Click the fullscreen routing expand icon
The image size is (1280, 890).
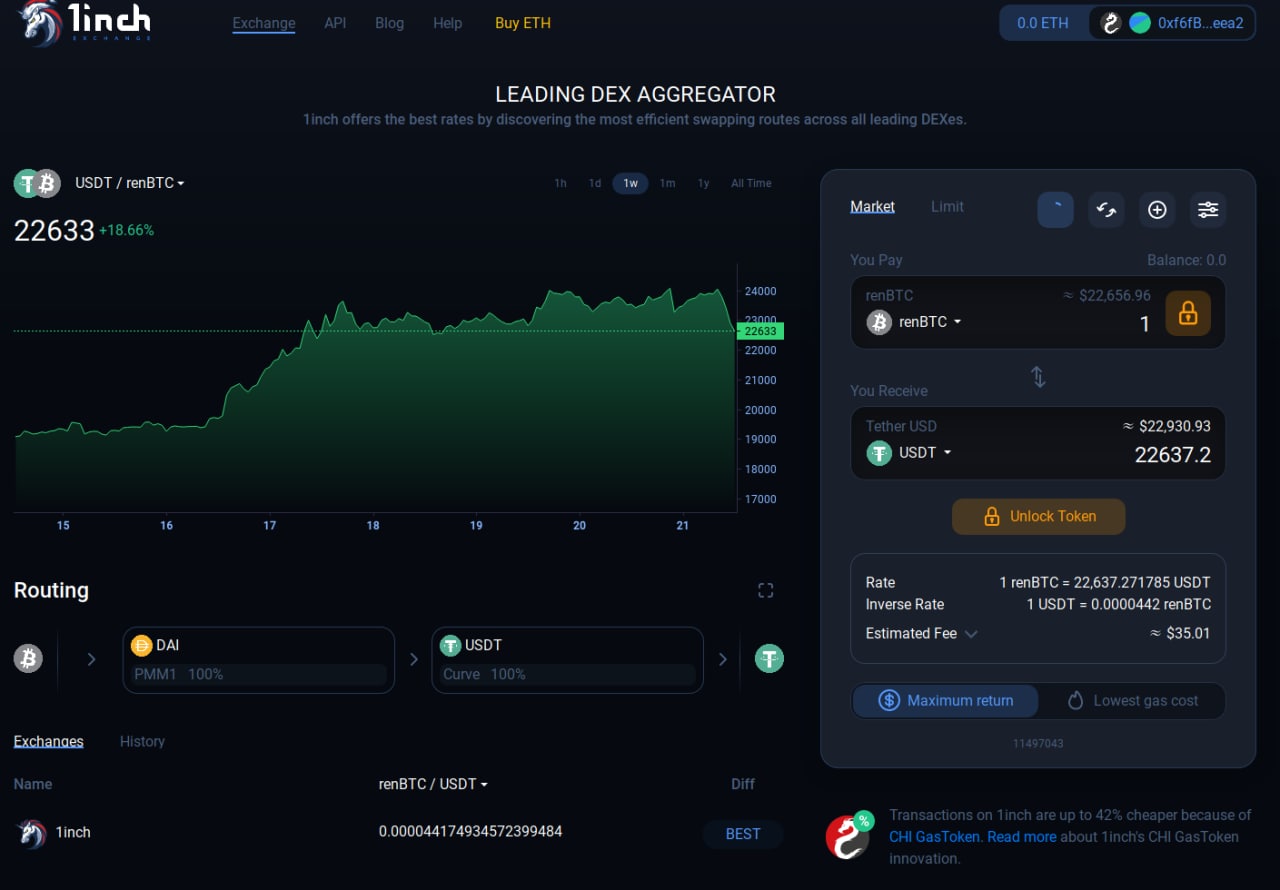[766, 590]
